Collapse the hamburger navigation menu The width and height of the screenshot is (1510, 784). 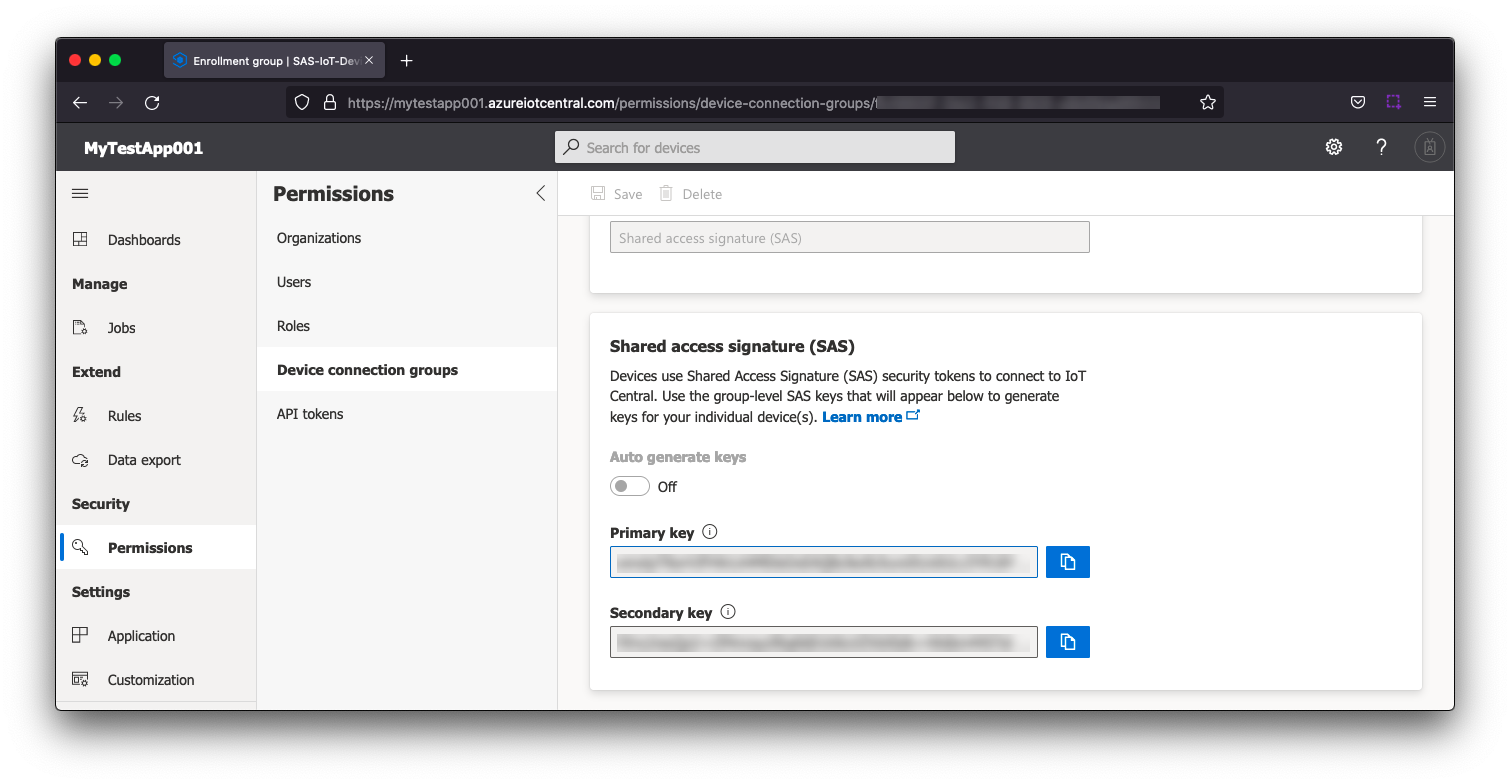click(81, 194)
